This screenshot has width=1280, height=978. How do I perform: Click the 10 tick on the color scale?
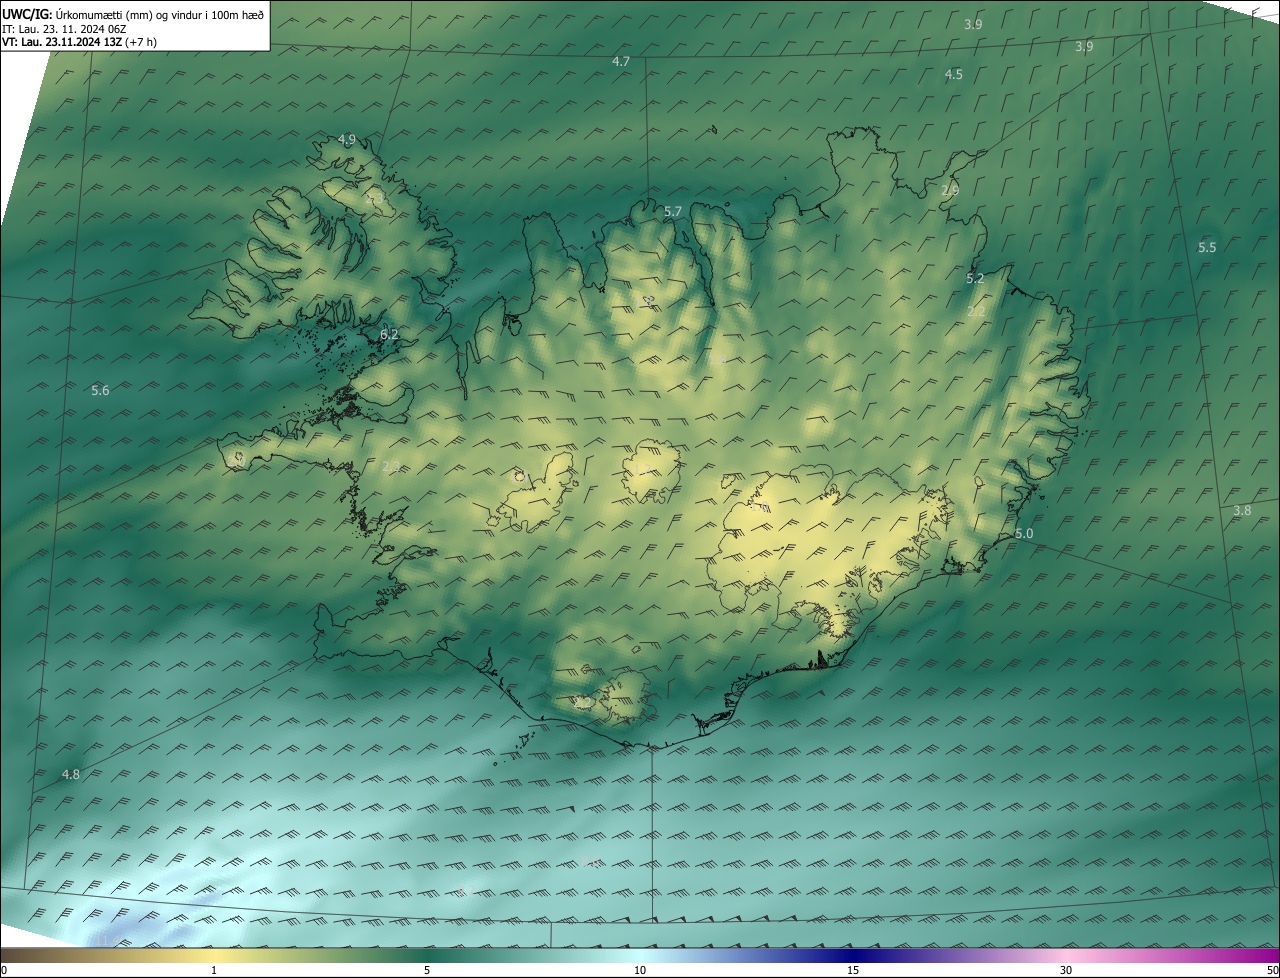coord(640,970)
